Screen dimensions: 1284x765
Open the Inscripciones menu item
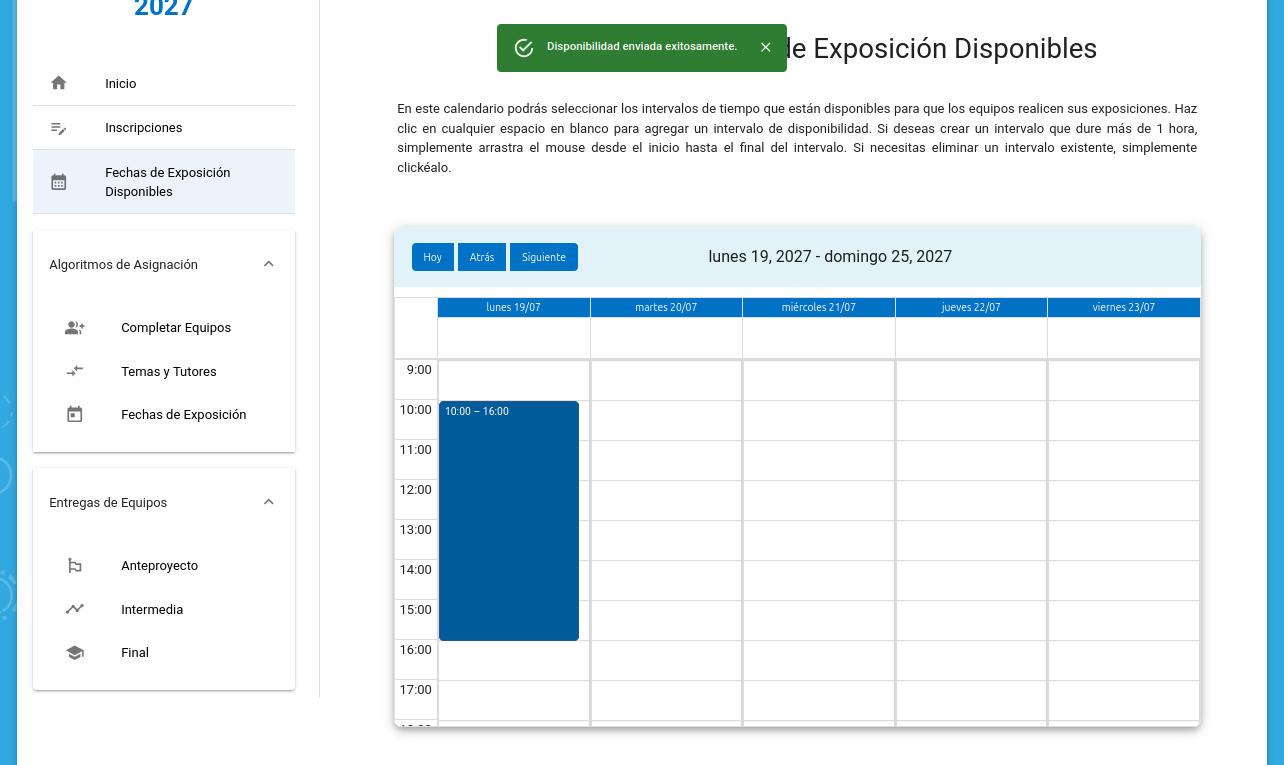coord(143,128)
